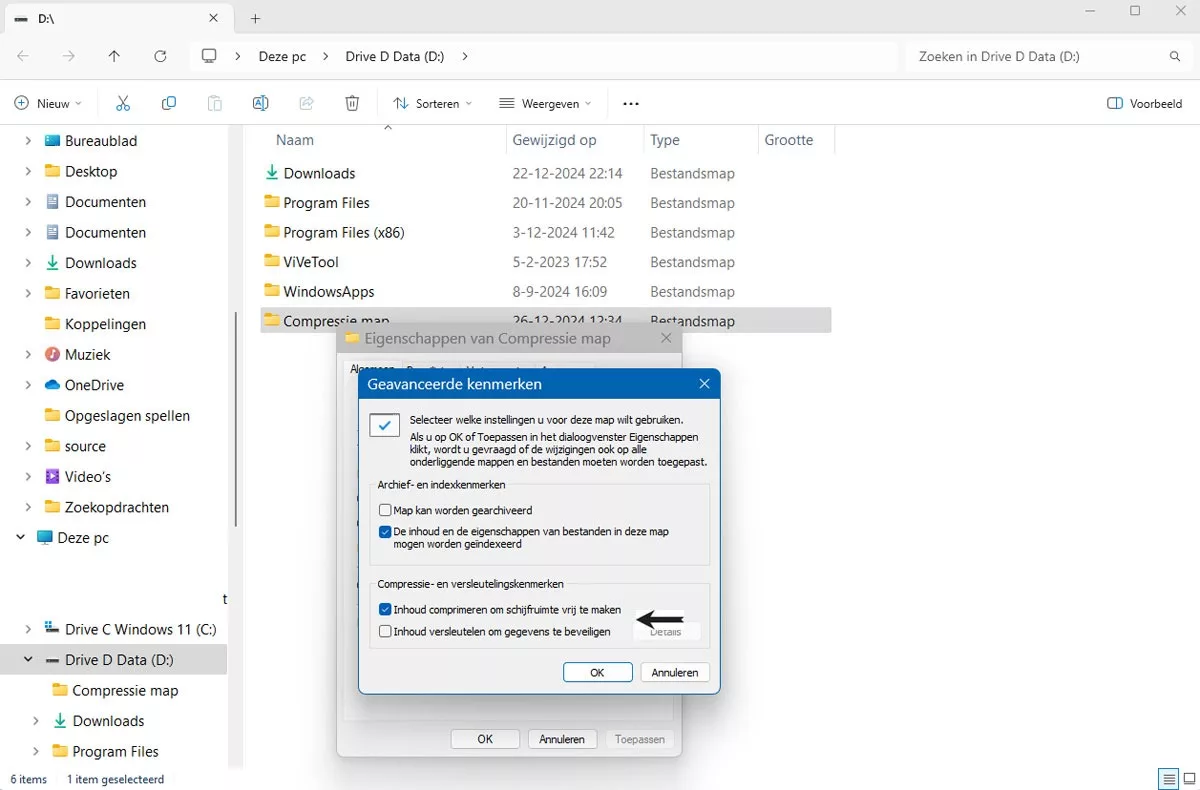Open the three-dots more options menu
Image resolution: width=1200 pixels, height=790 pixels.
point(630,103)
